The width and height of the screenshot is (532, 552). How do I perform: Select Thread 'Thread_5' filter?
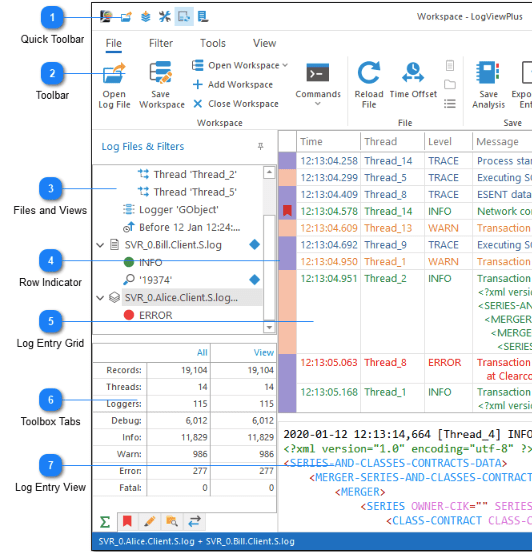click(x=187, y=192)
